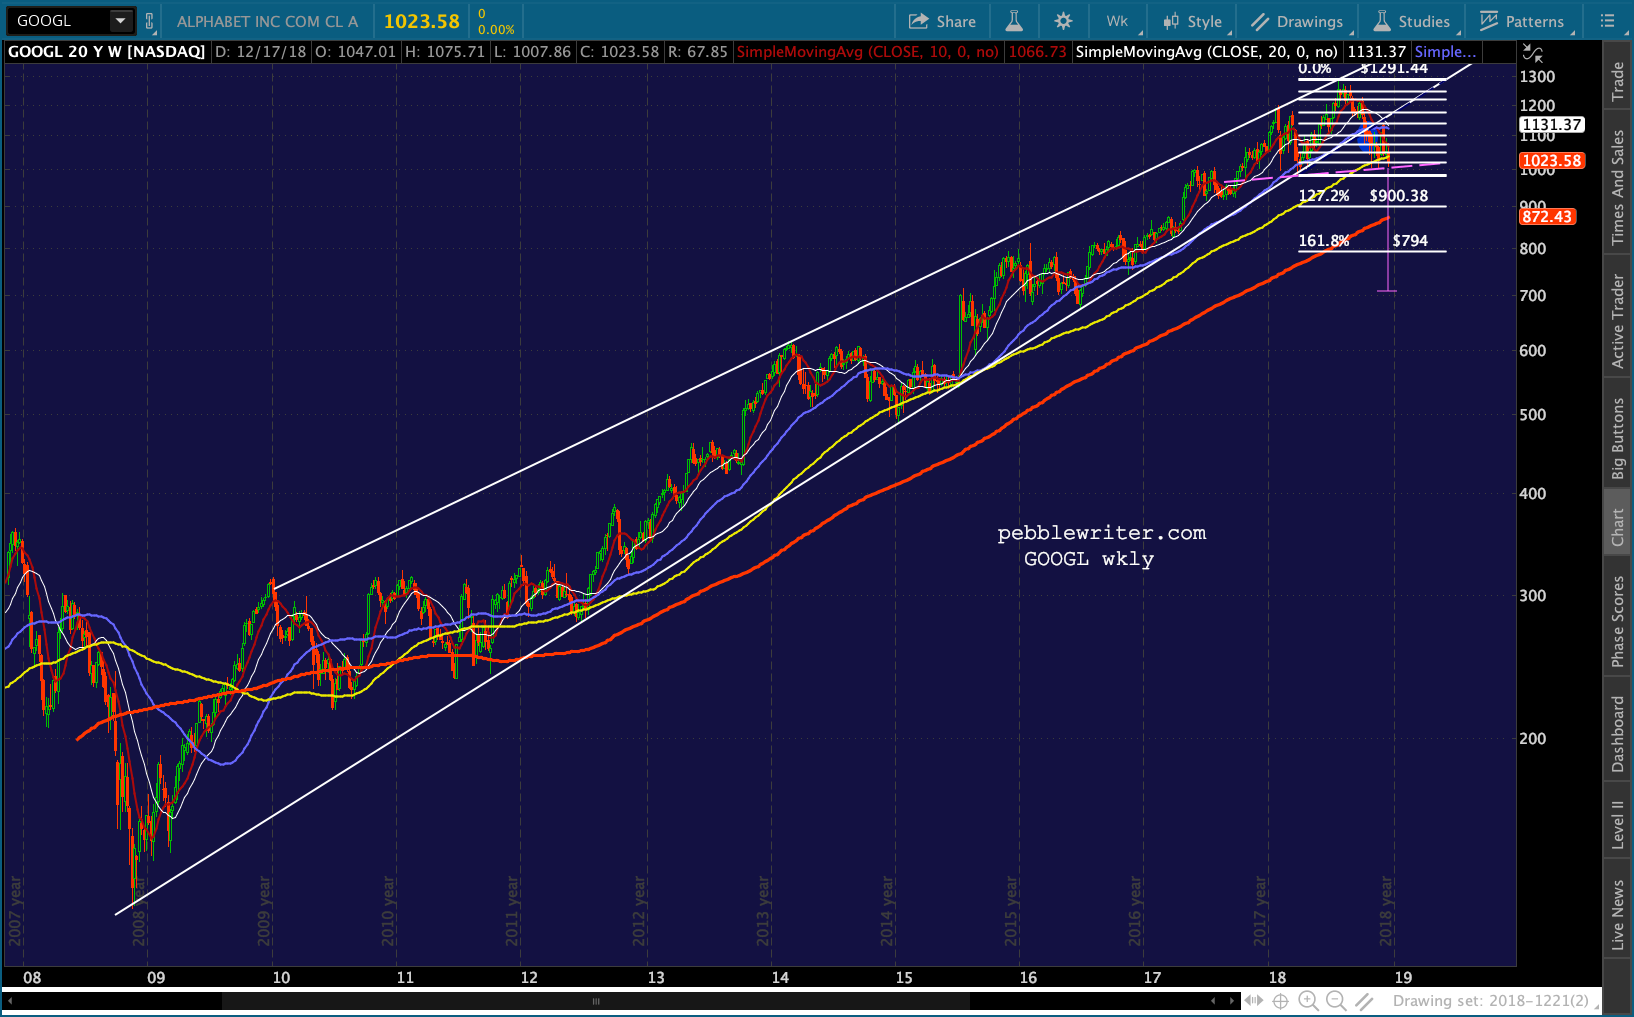Open the Trade sidebar tab

[1618, 82]
